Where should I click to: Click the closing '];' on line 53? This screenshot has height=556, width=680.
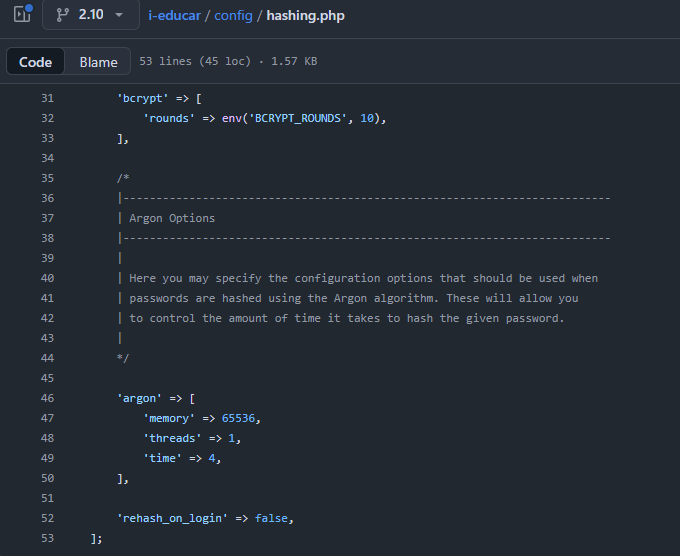(96, 538)
